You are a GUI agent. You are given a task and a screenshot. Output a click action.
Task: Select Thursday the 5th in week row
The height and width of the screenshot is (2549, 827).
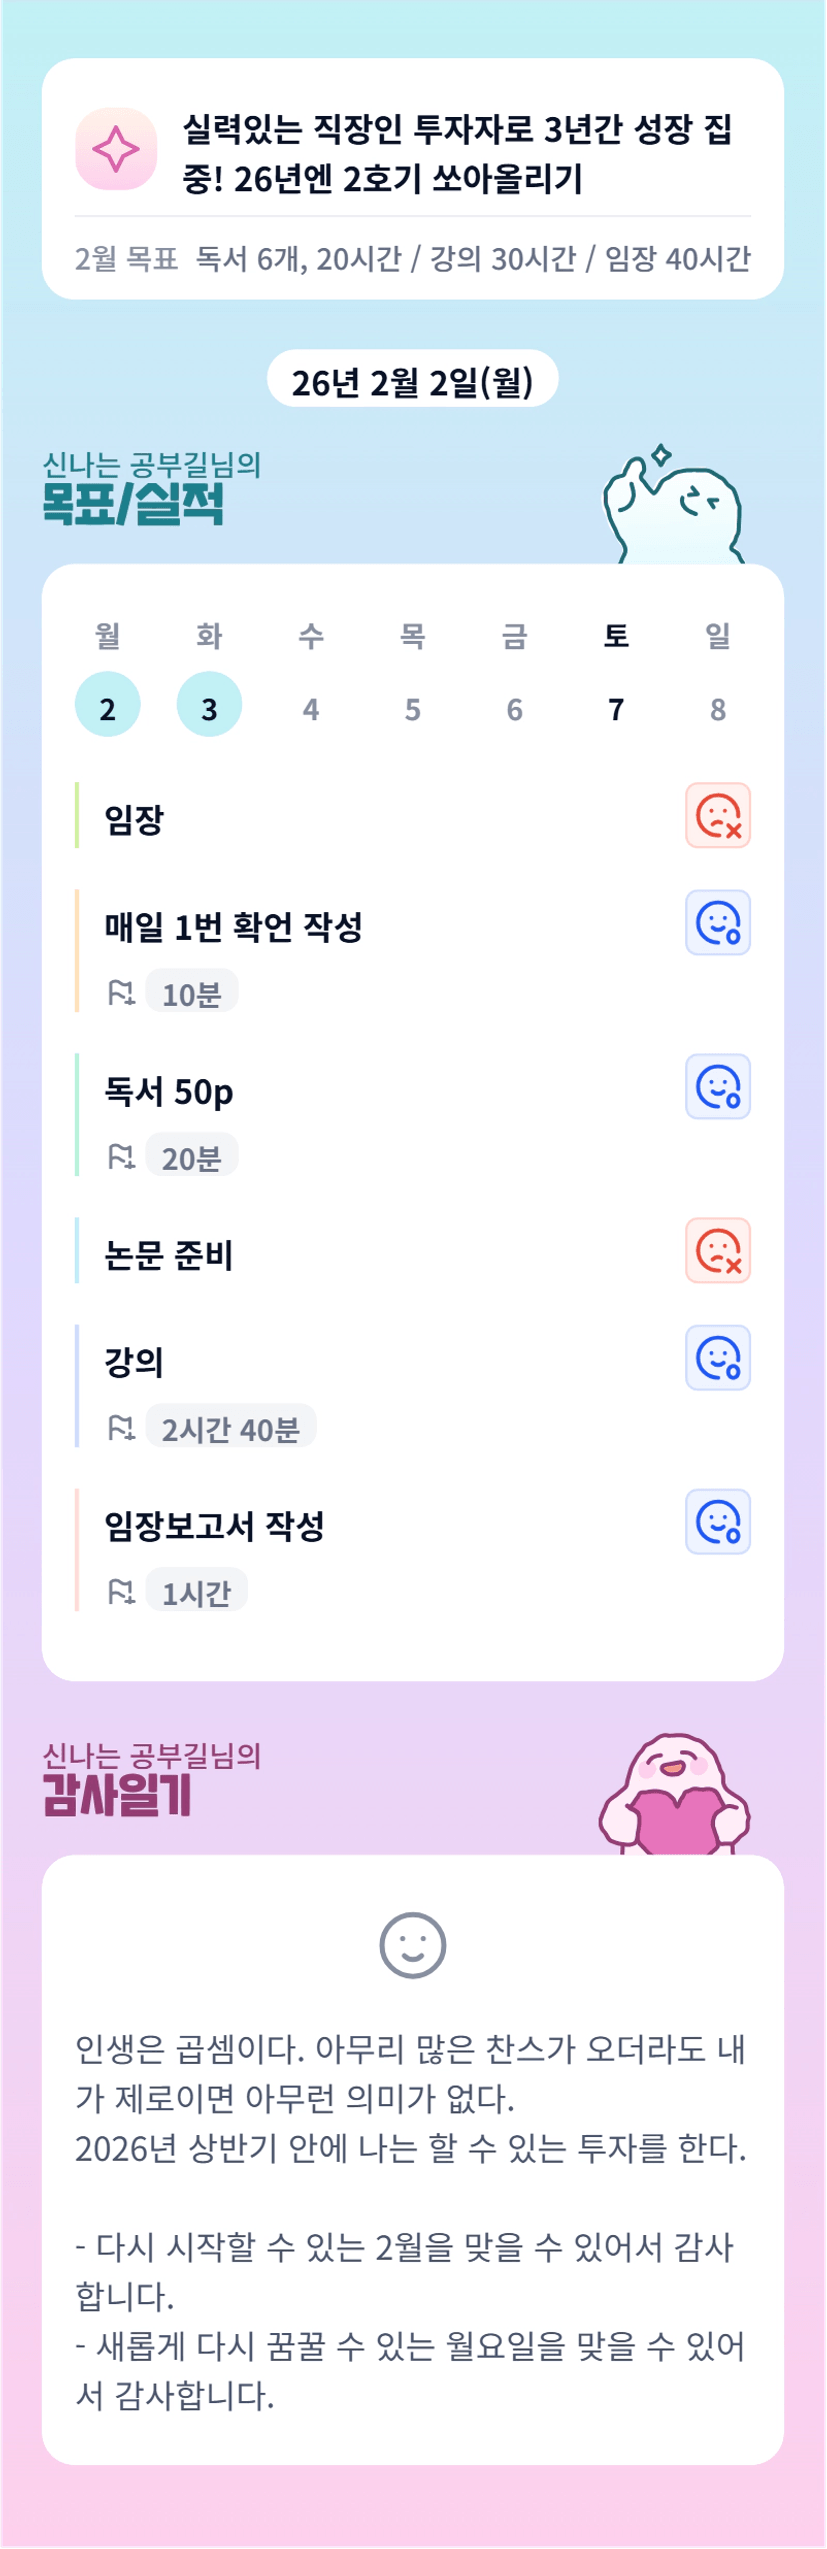(412, 708)
